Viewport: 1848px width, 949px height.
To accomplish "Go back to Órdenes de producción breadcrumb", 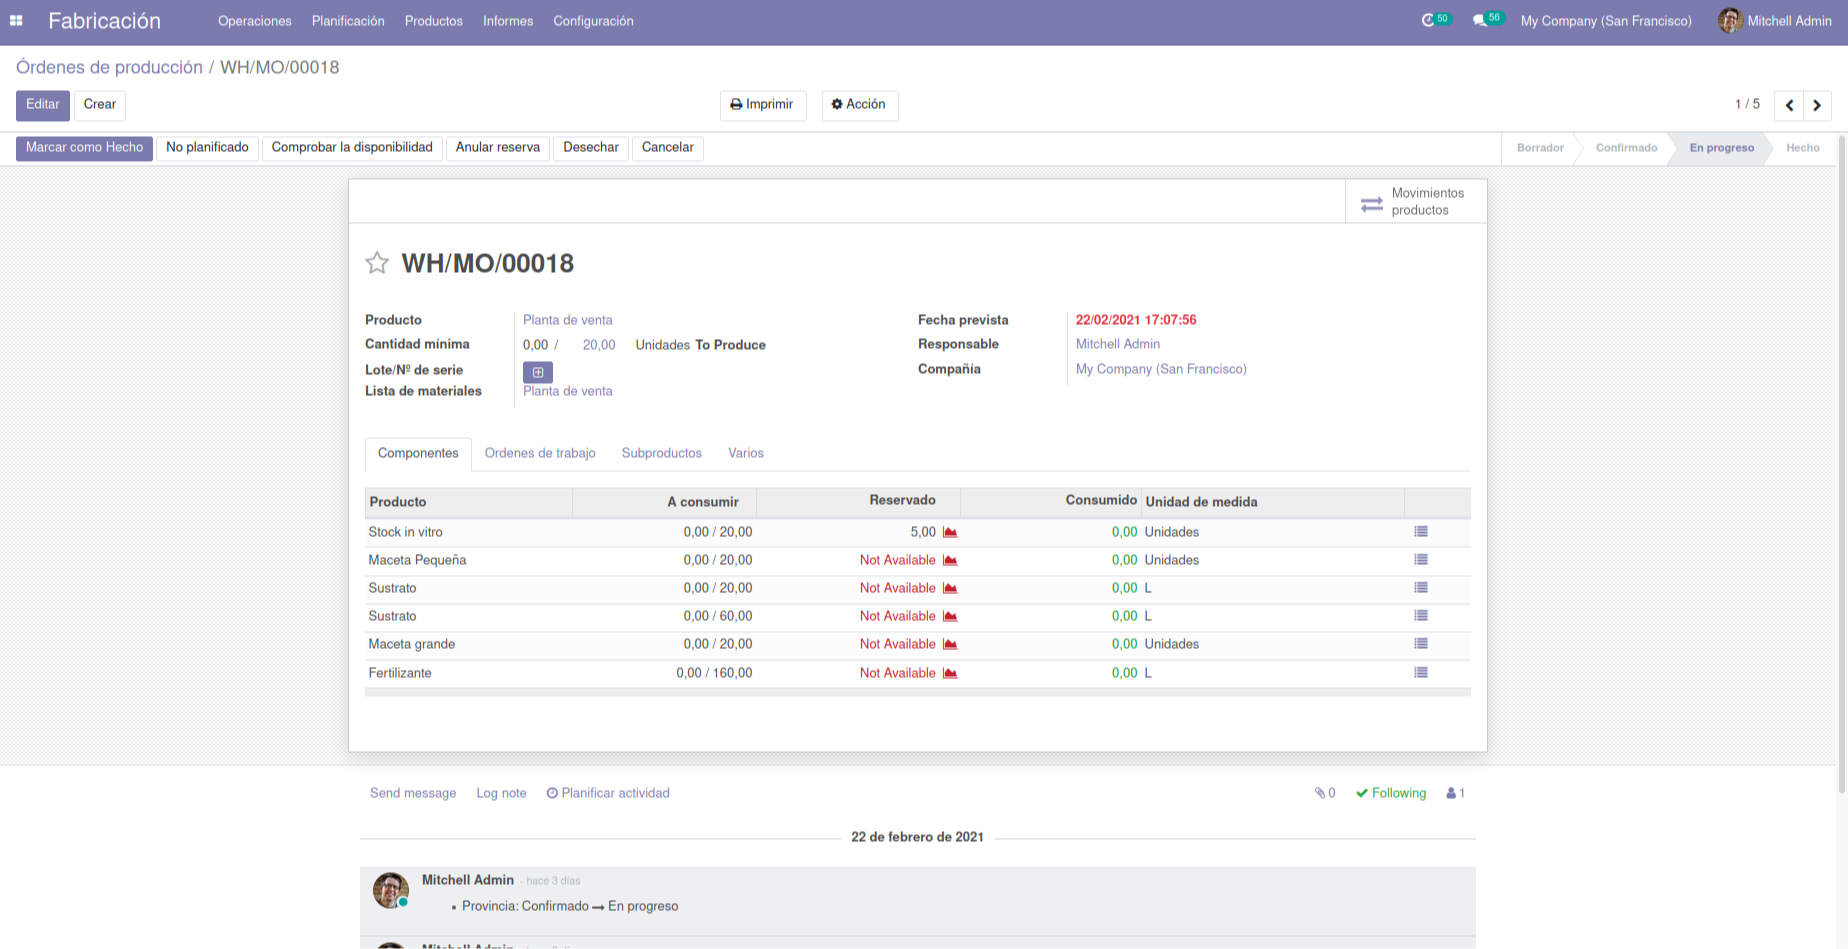I will (109, 67).
